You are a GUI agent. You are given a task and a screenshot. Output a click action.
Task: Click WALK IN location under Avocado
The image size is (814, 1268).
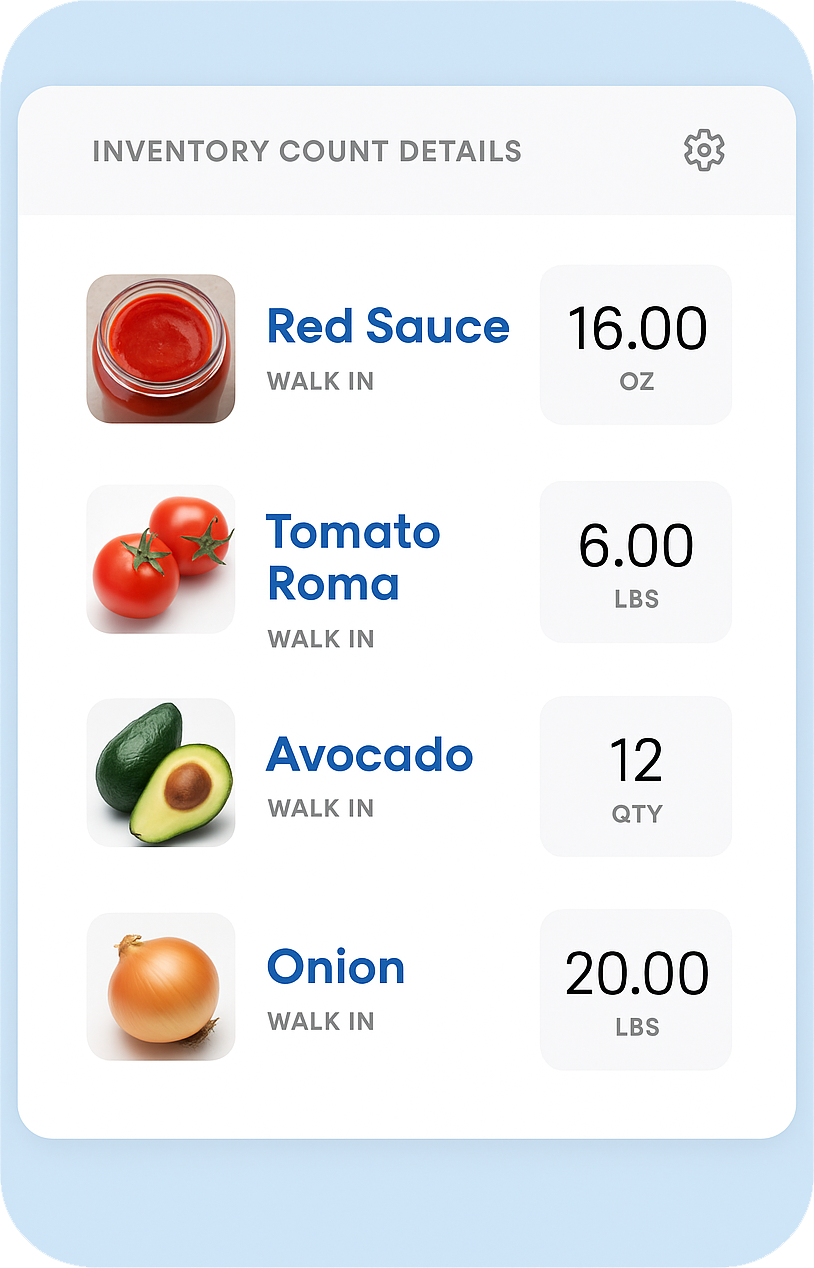(x=320, y=808)
